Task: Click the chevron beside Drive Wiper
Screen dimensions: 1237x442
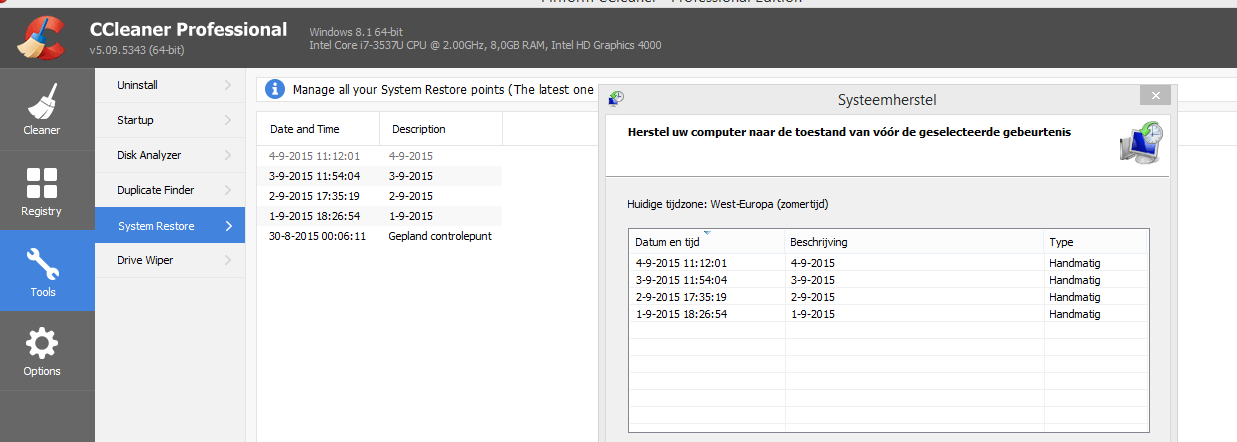Action: click(228, 261)
